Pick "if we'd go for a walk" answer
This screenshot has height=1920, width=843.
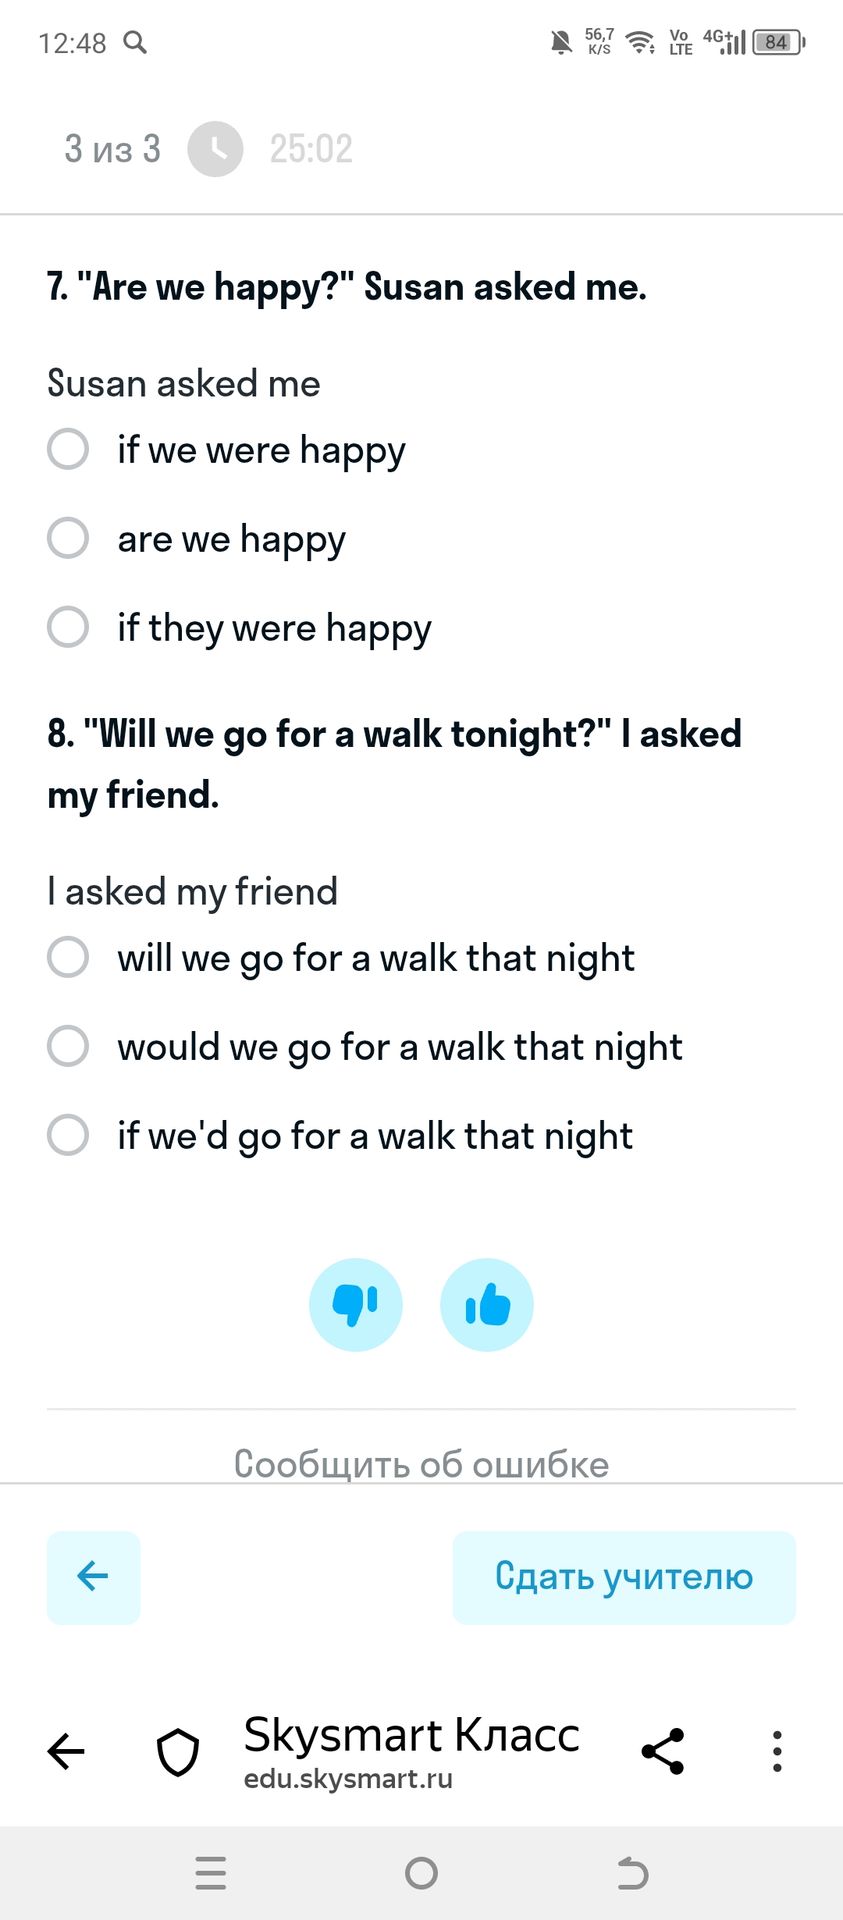point(68,1135)
